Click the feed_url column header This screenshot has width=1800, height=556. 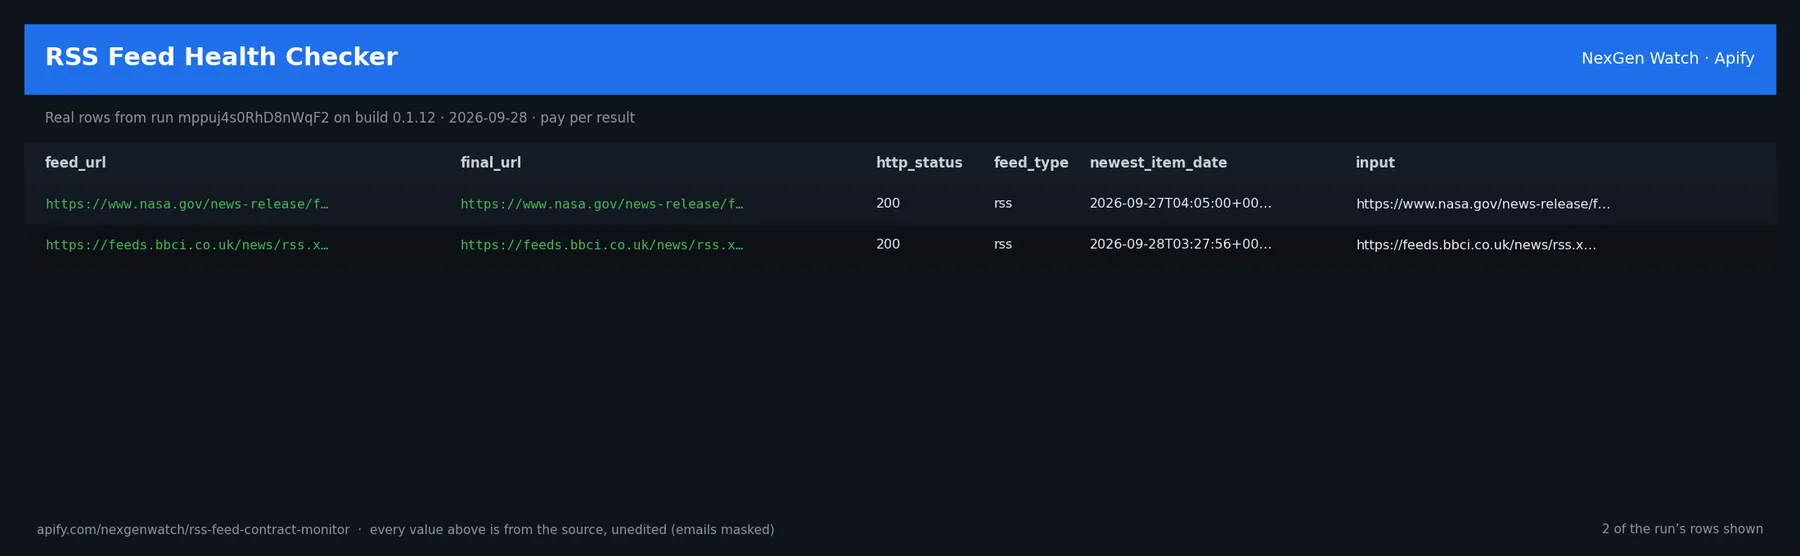coord(75,163)
